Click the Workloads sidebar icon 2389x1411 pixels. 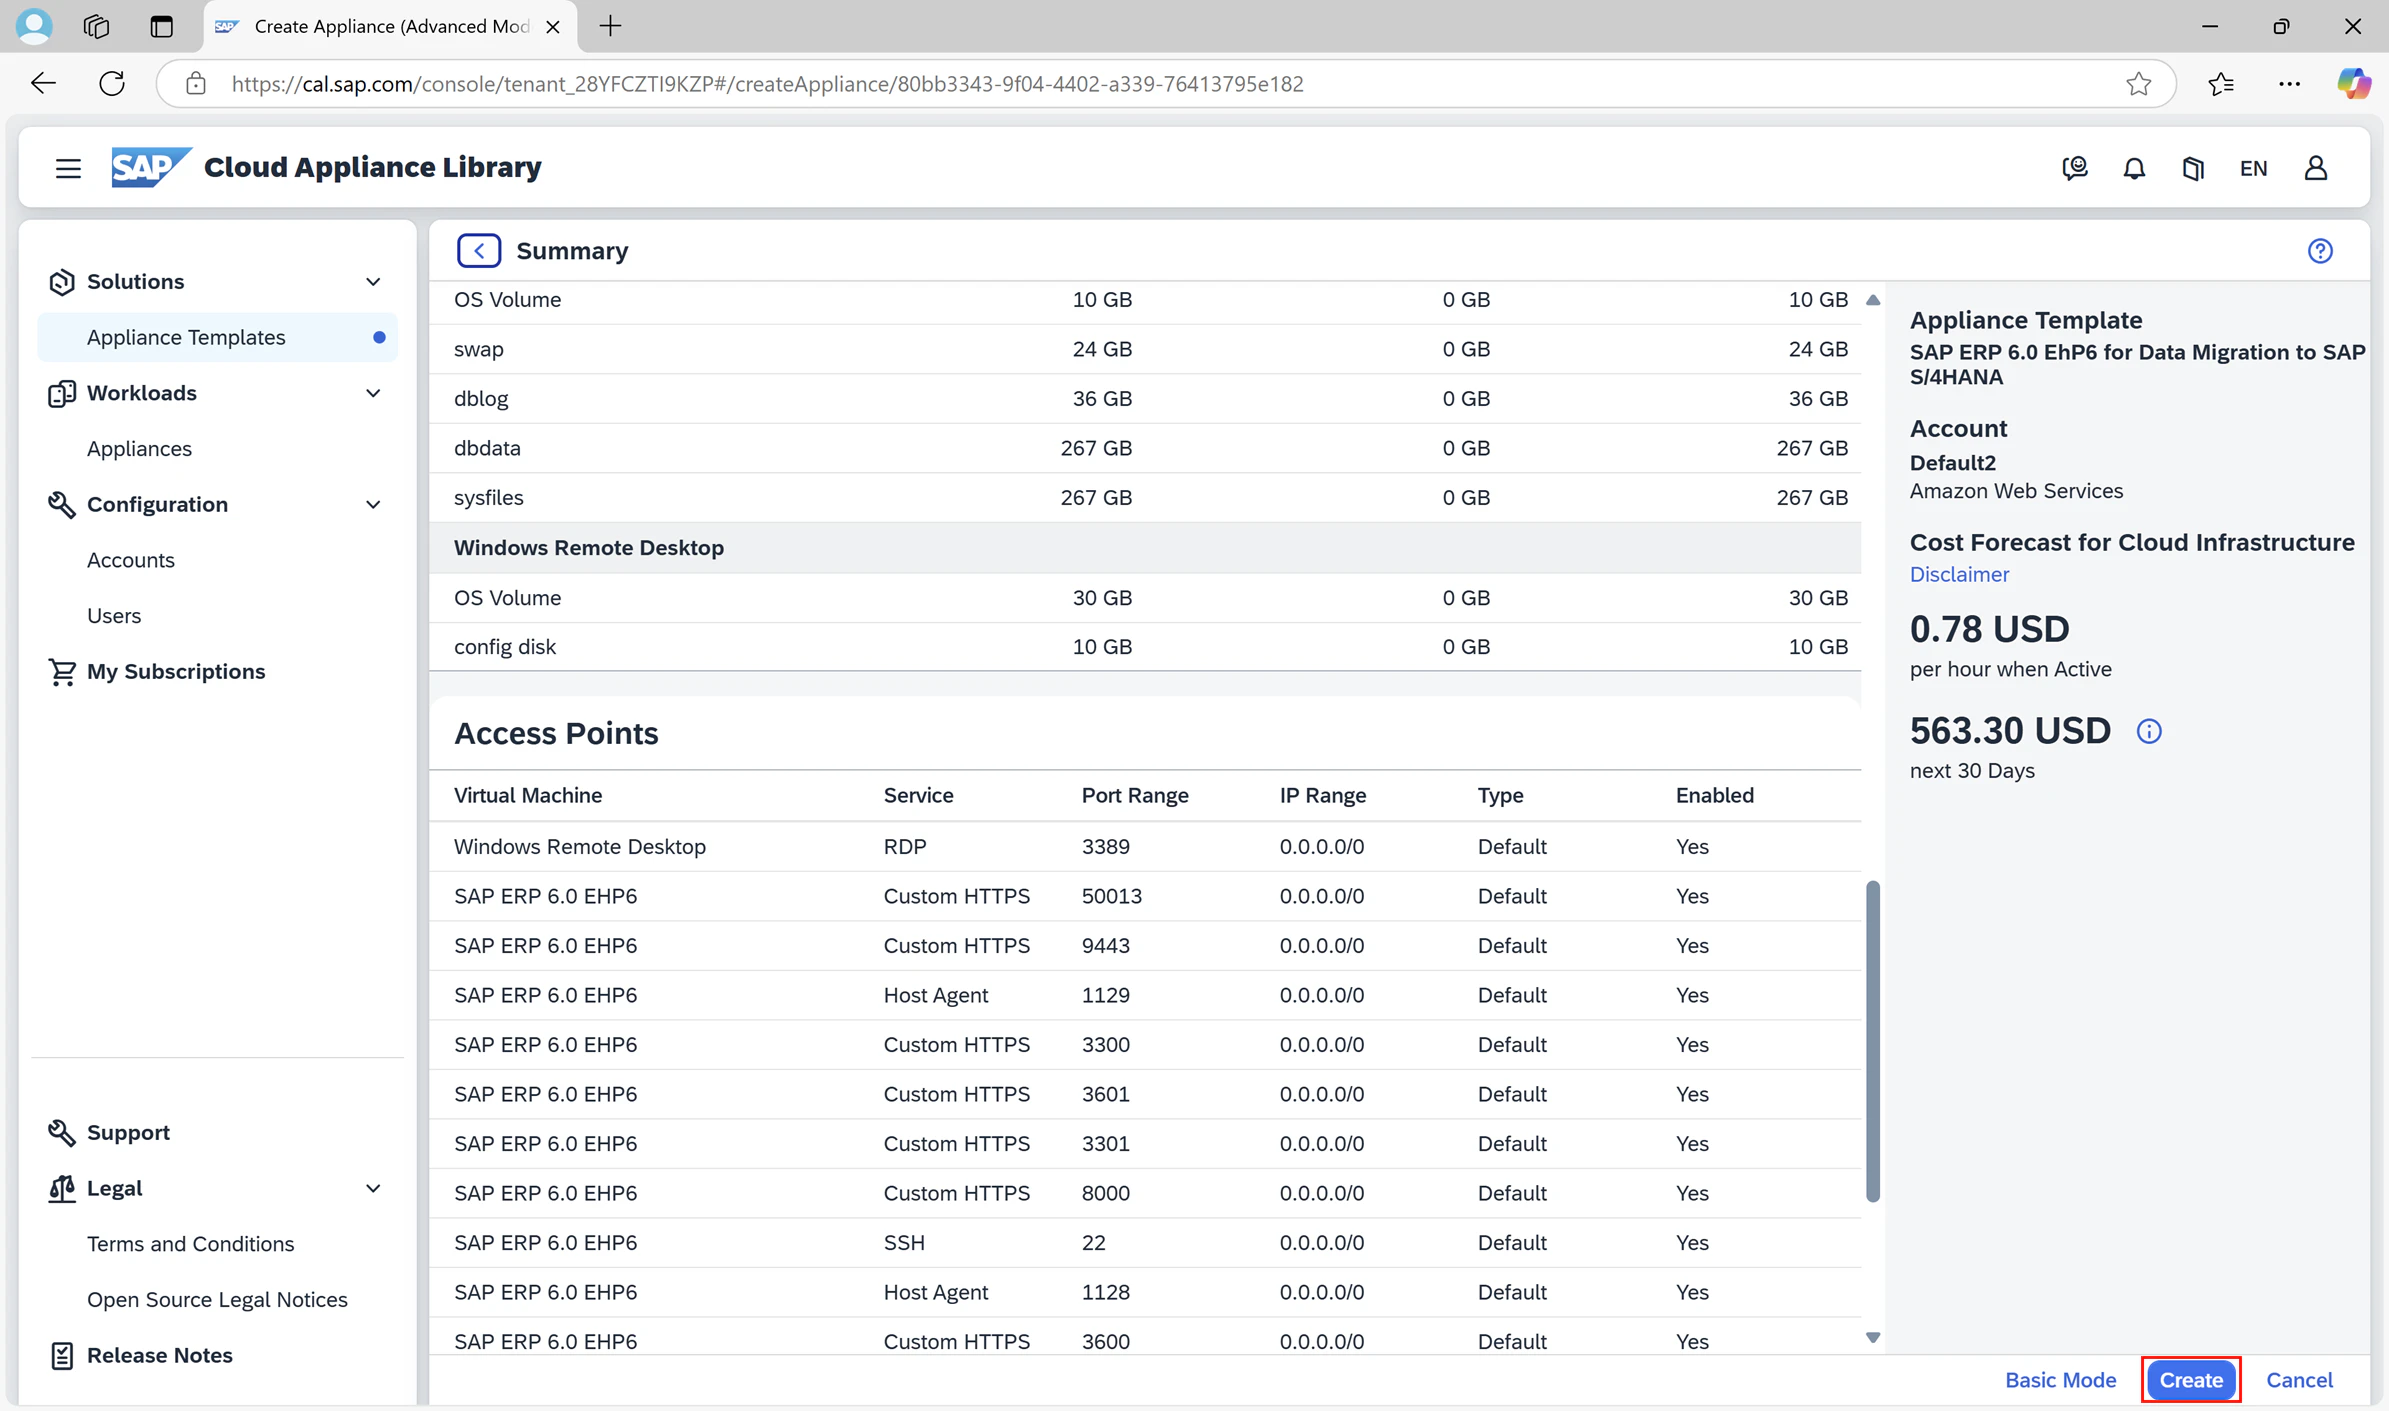coord(61,393)
